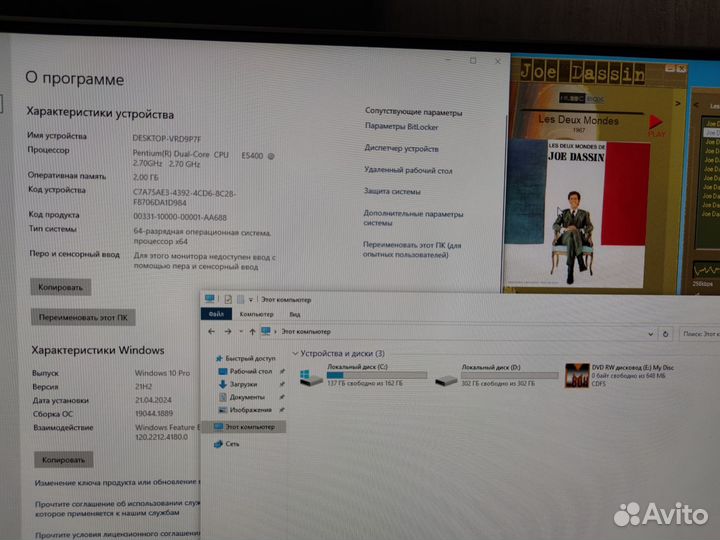Open the 'Компьютер' ribbon tab
Viewport: 720px width, 540px height.
point(256,314)
